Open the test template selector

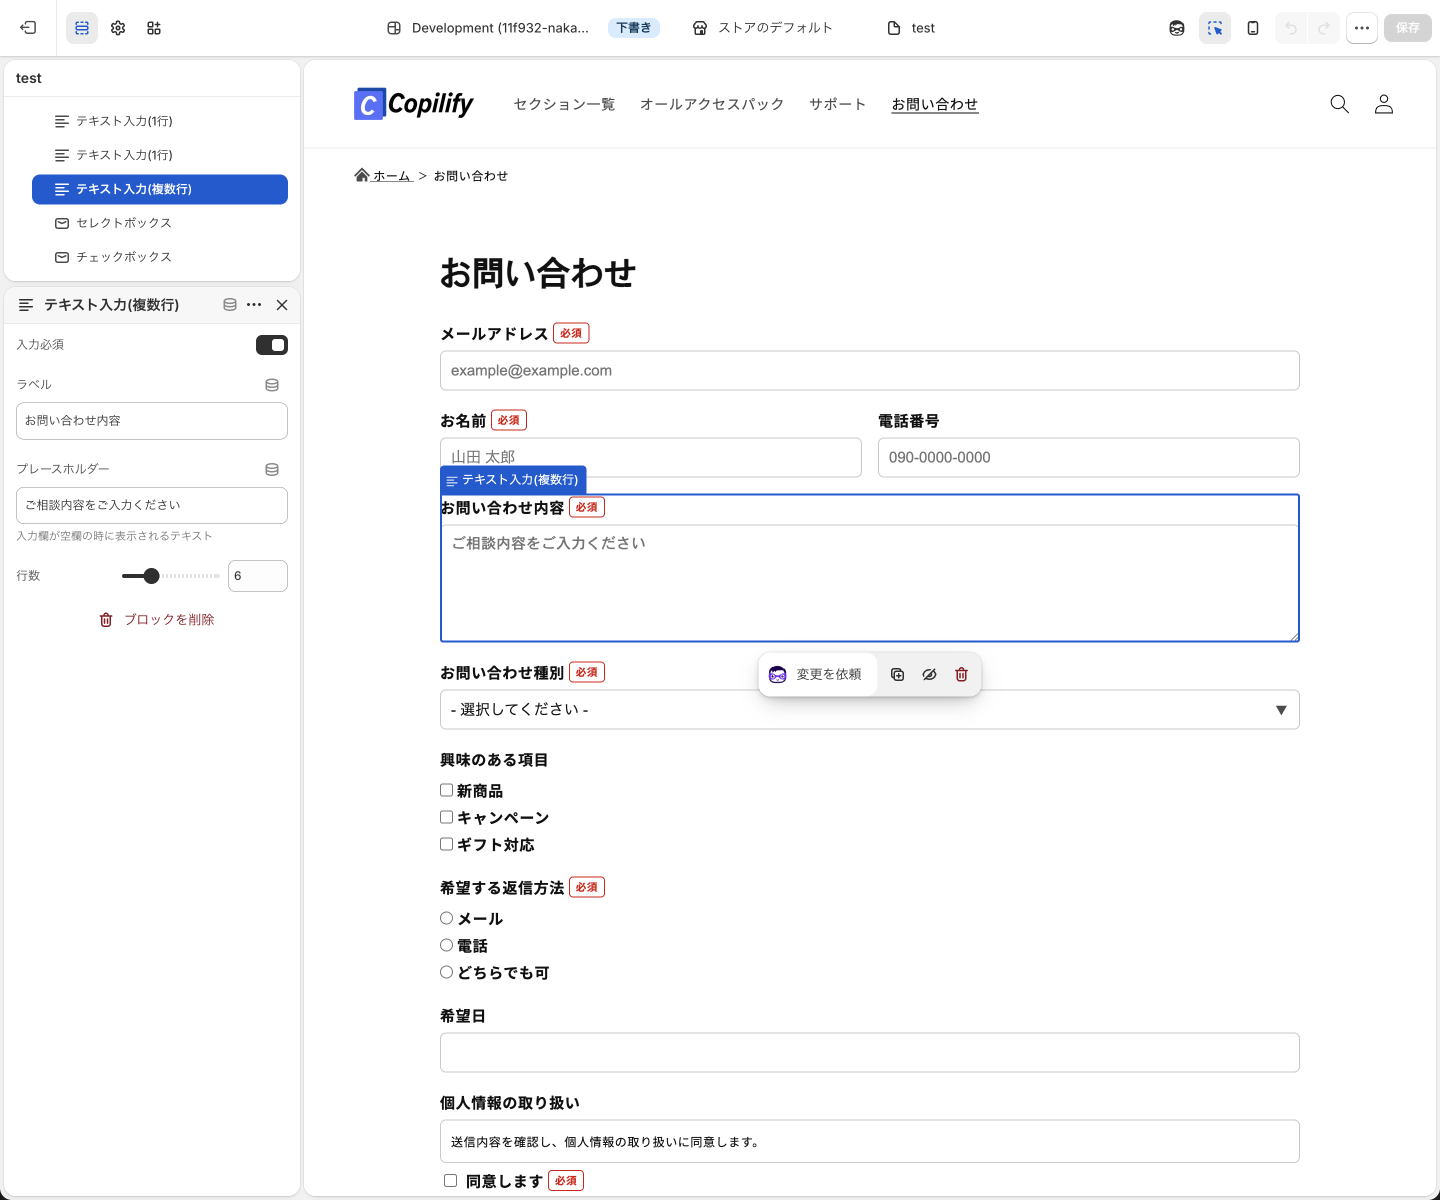pyautogui.click(x=912, y=28)
